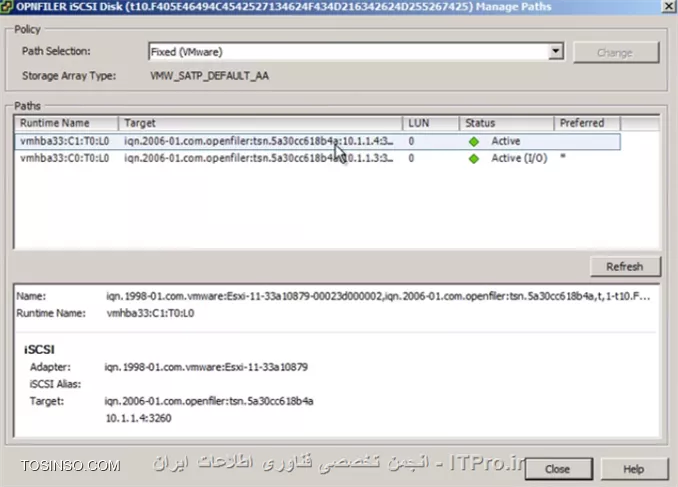Select path row vmhba33:C0:T0:L0

coord(318,158)
